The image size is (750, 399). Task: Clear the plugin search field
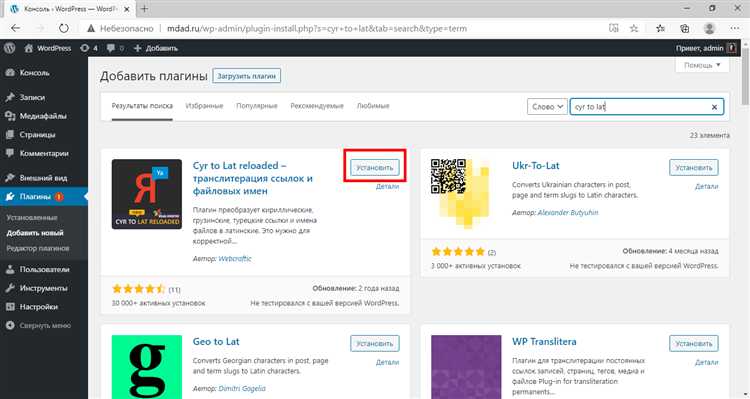pyautogui.click(x=714, y=107)
